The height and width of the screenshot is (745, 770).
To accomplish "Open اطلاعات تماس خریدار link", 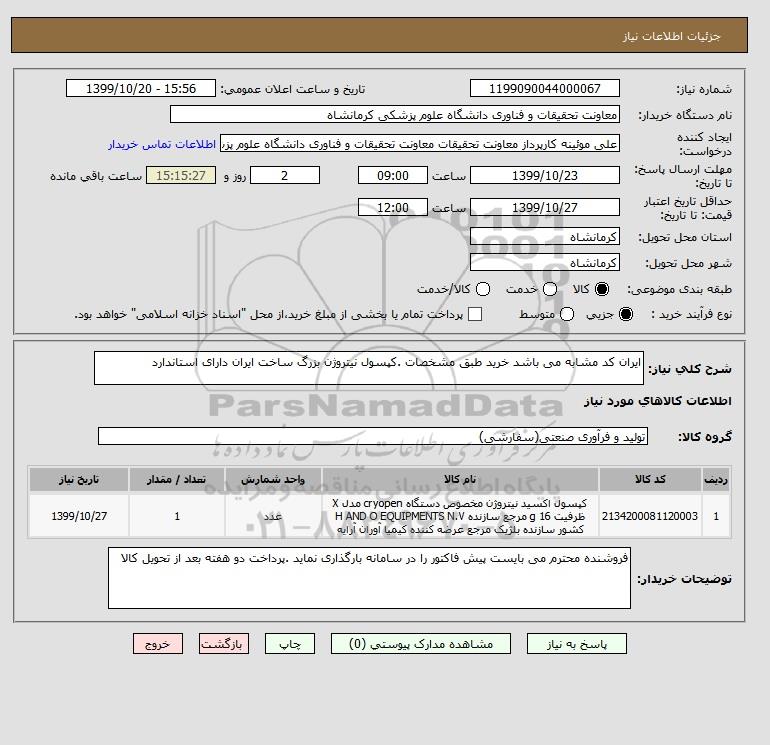I will [162, 144].
